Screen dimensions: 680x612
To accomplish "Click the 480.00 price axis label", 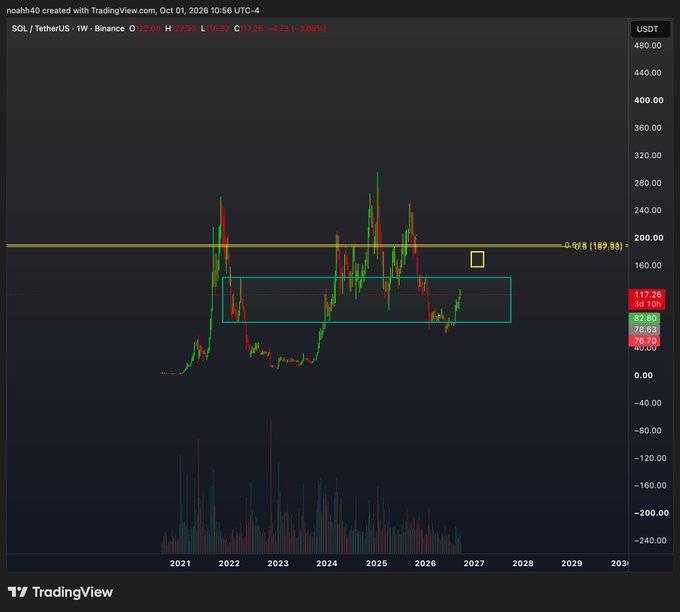I will pos(647,46).
